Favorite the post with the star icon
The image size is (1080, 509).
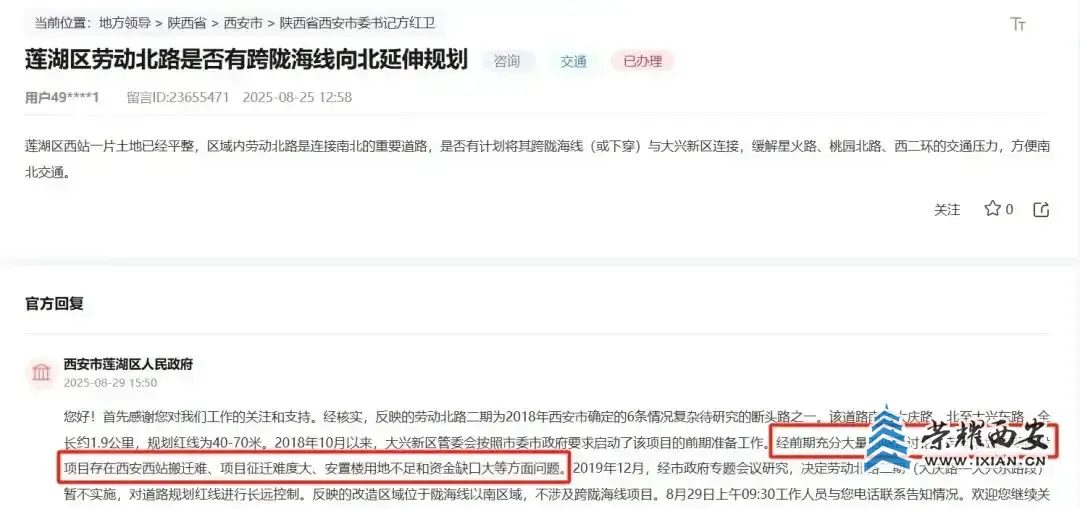click(992, 209)
